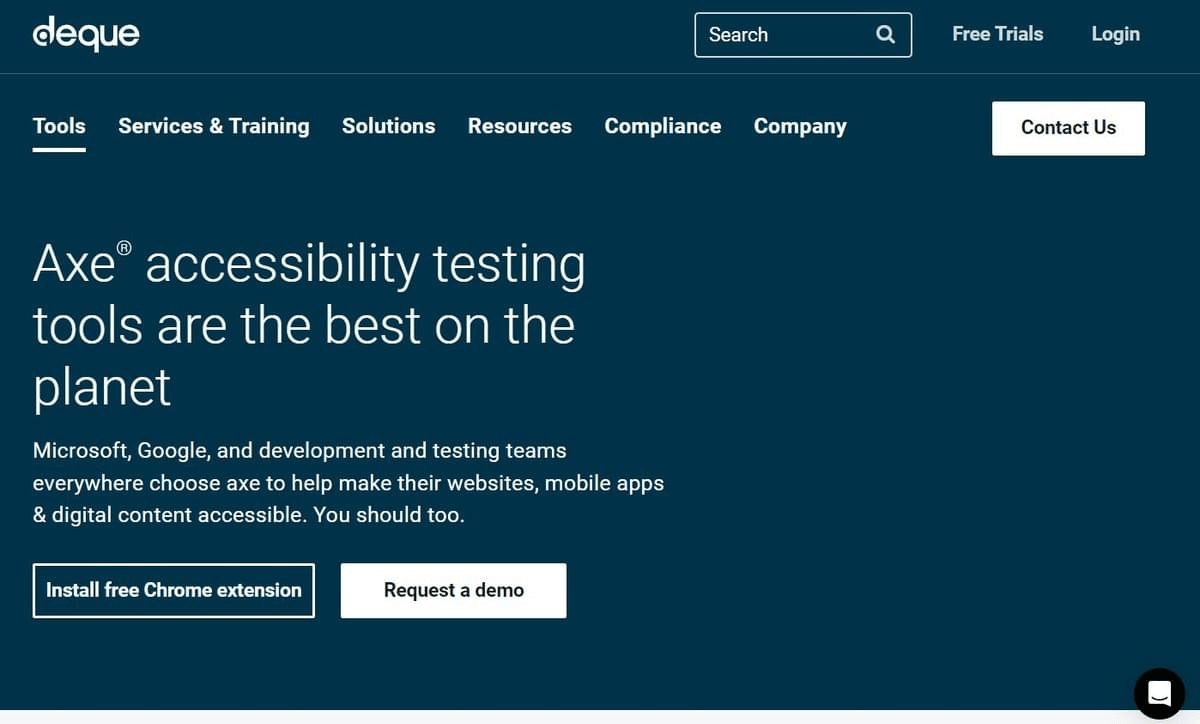This screenshot has height=724, width=1200.
Task: Click Install free Chrome extension button
Action: (x=174, y=590)
